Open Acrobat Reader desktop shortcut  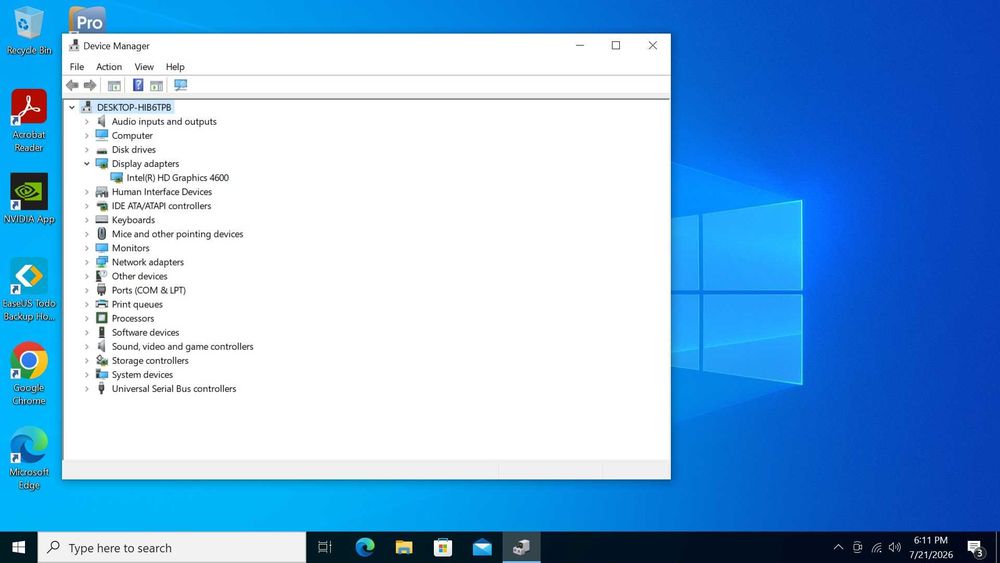[x=29, y=121]
